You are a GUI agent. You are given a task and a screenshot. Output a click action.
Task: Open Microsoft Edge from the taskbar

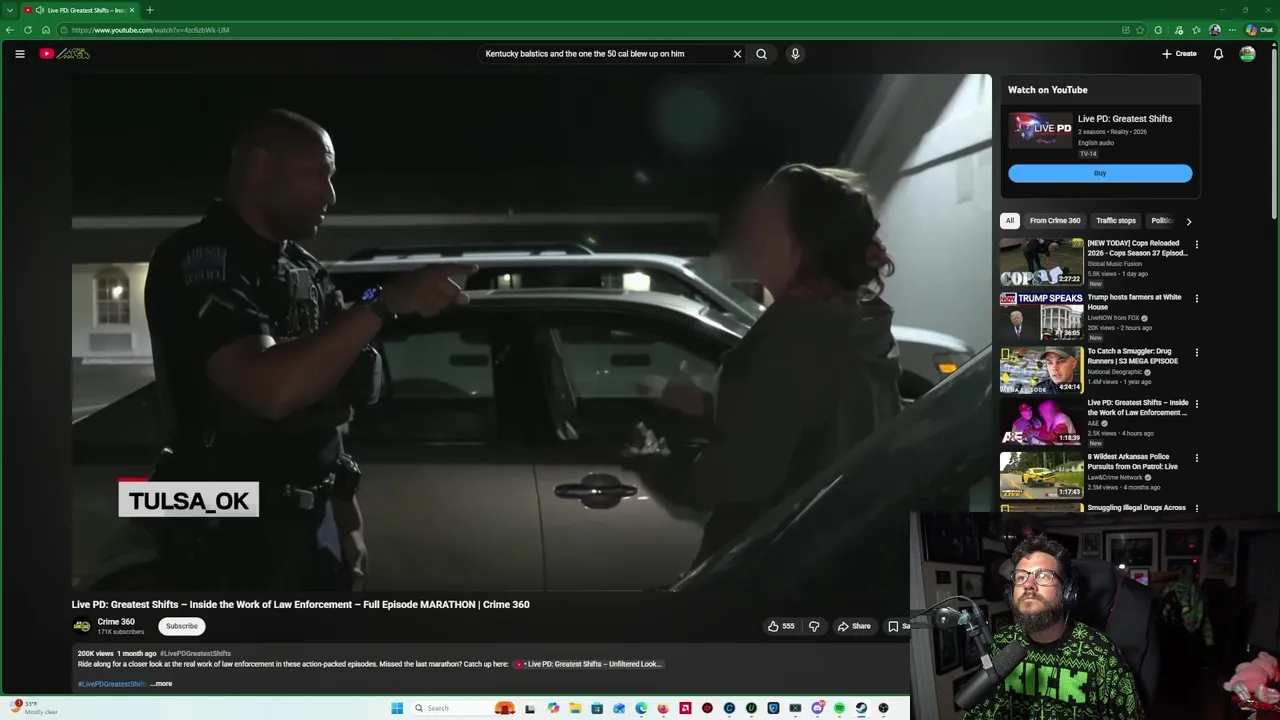tap(641, 708)
